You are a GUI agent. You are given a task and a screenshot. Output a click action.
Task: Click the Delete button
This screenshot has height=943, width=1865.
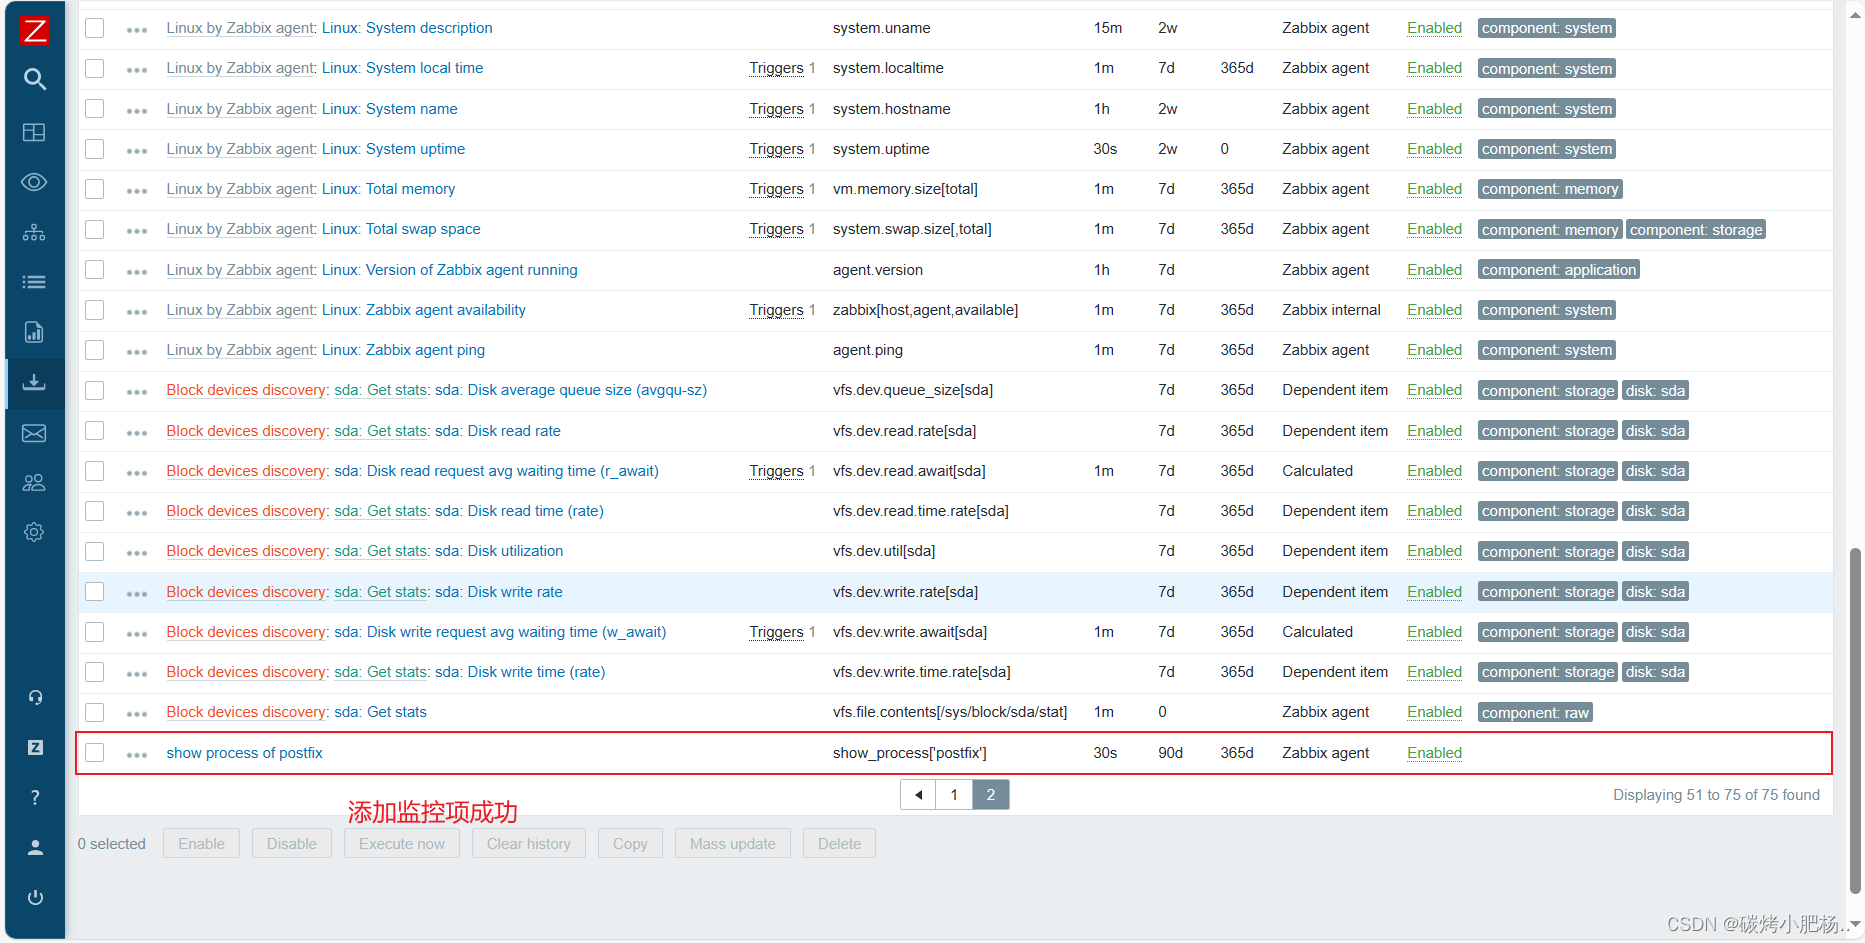[x=839, y=844]
